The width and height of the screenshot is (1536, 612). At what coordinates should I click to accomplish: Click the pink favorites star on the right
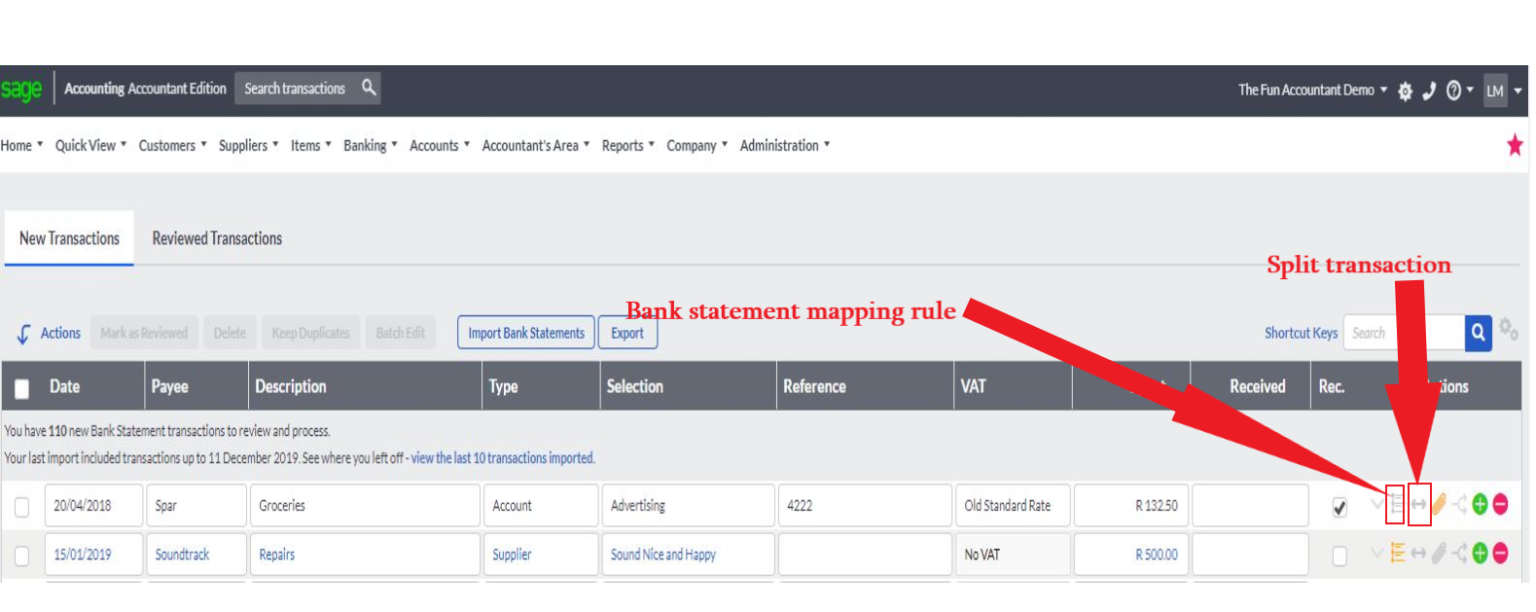pos(1515,145)
